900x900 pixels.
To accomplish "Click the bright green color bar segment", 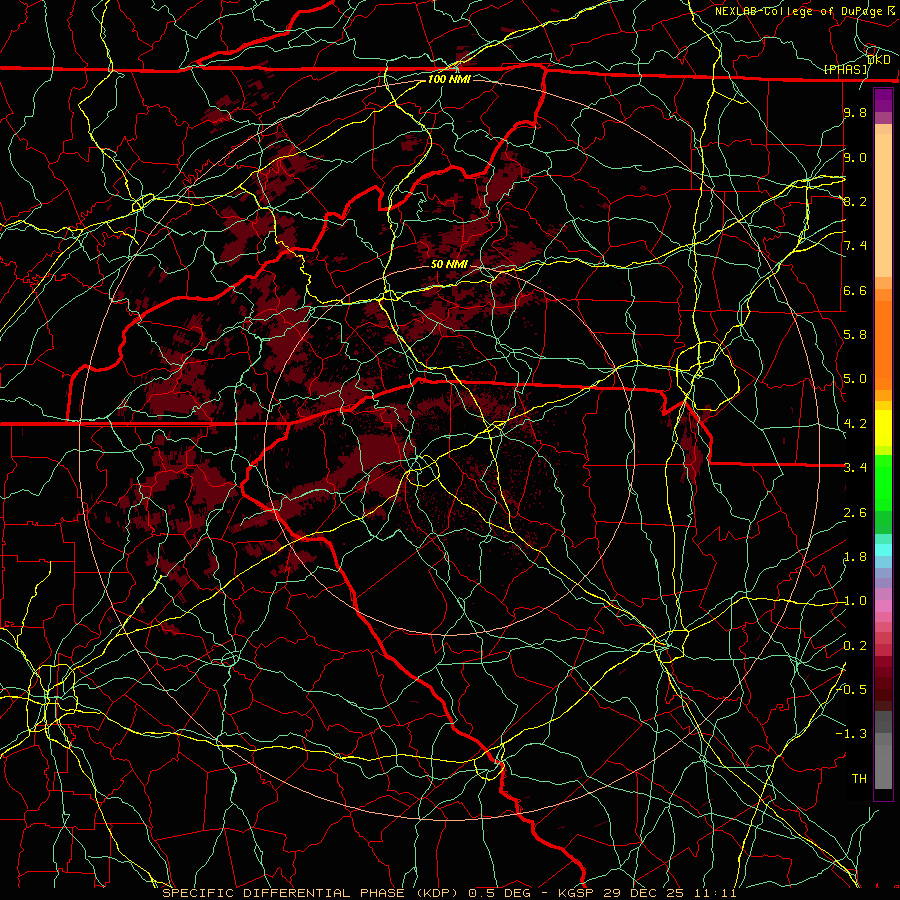I will pos(883,482).
